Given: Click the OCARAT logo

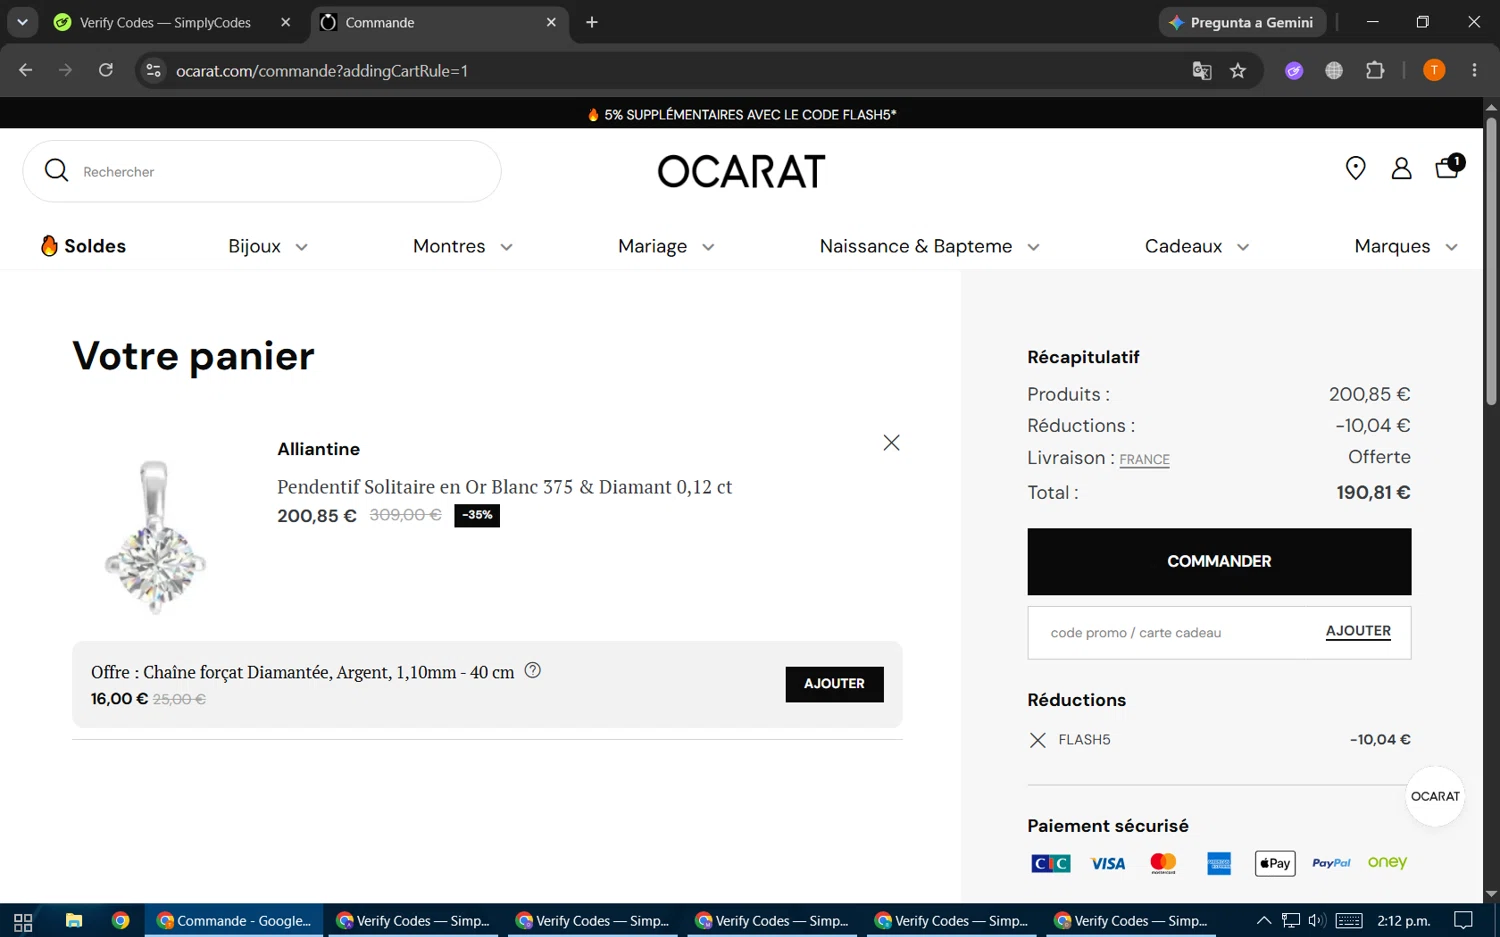Looking at the screenshot, I should [x=741, y=171].
